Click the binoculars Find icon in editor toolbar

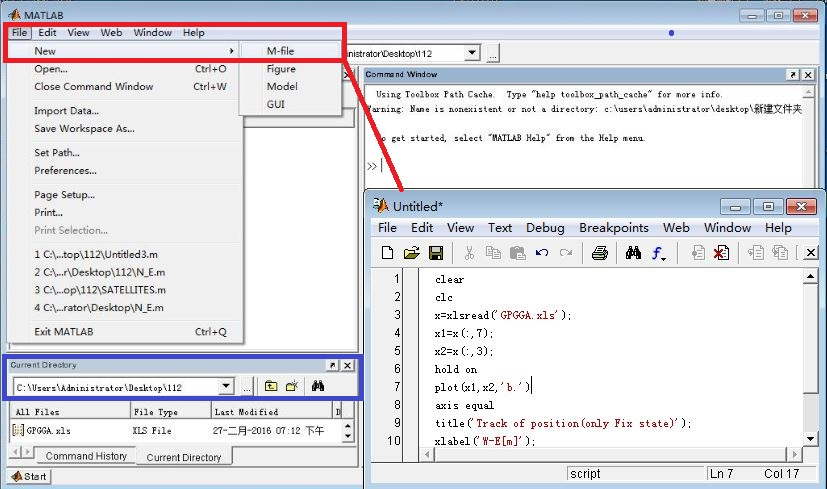[632, 254]
